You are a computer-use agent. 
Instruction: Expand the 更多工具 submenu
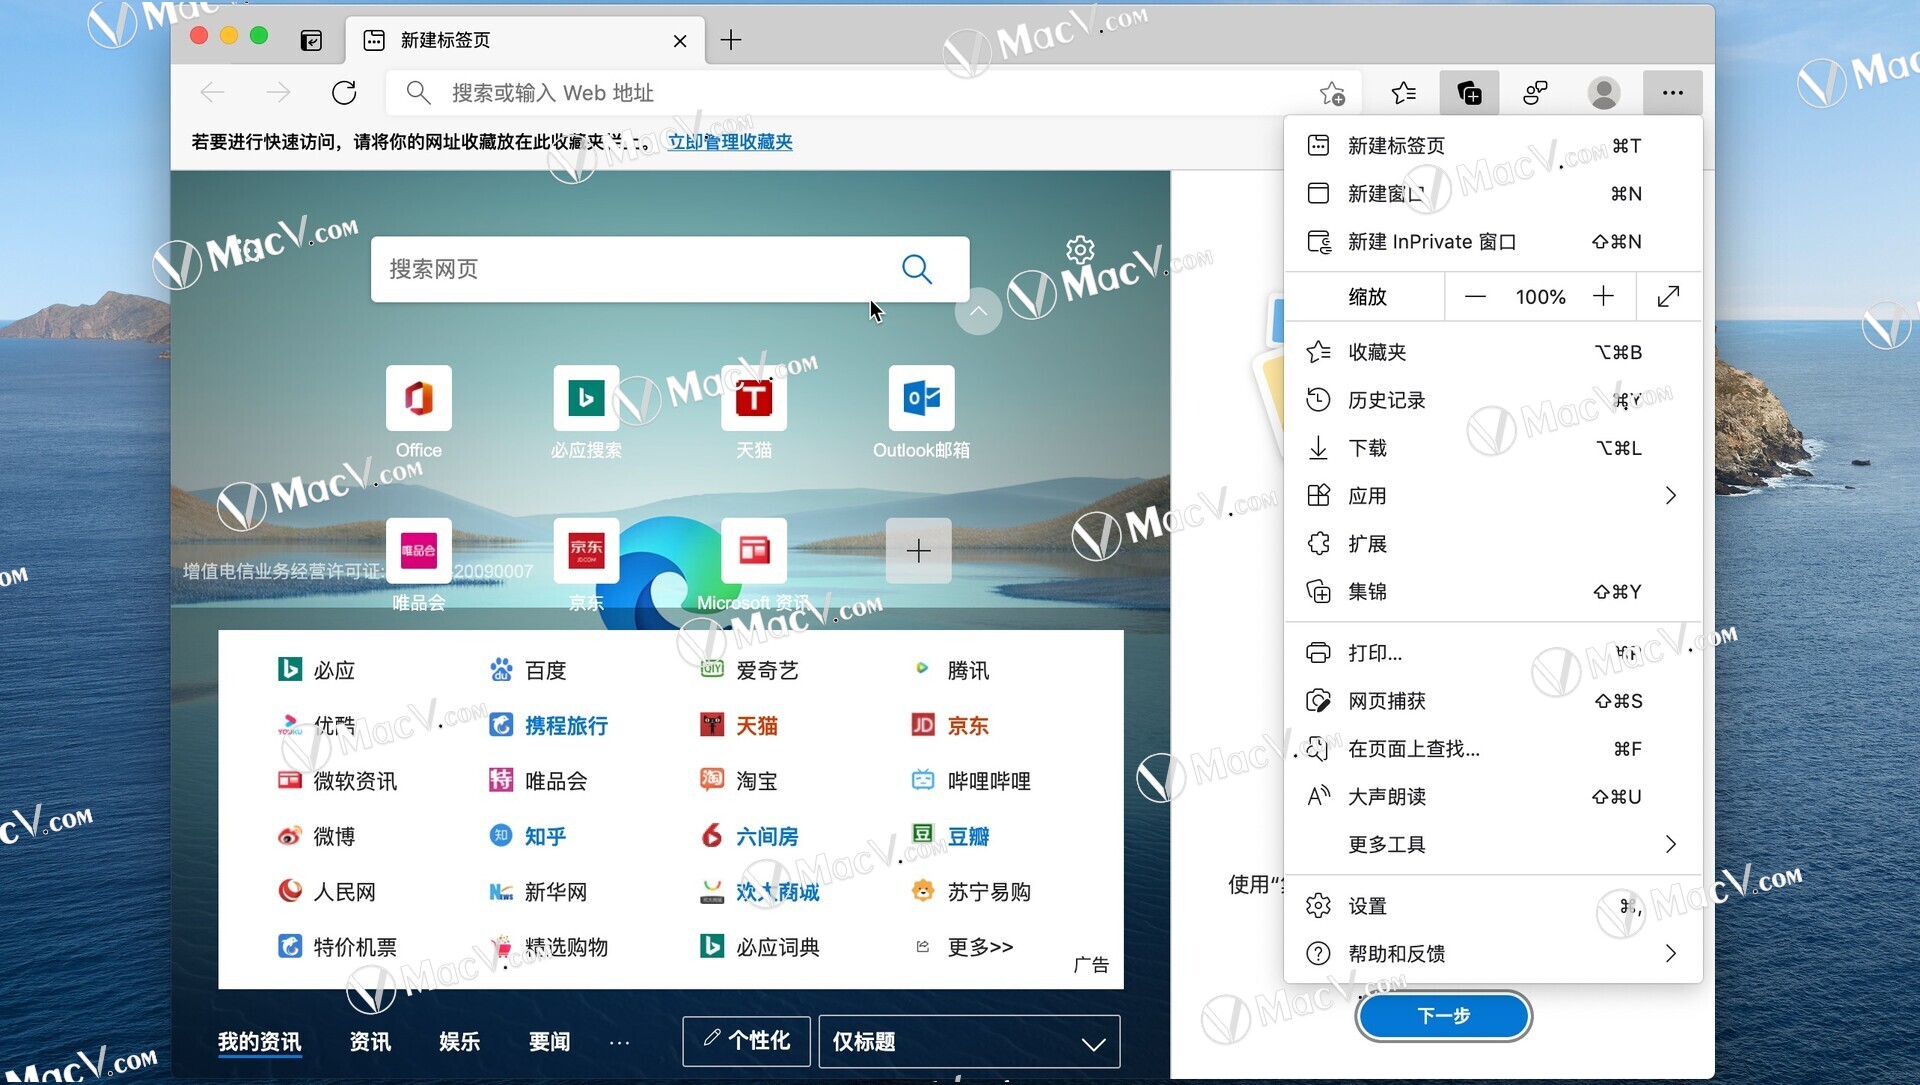(x=1493, y=845)
